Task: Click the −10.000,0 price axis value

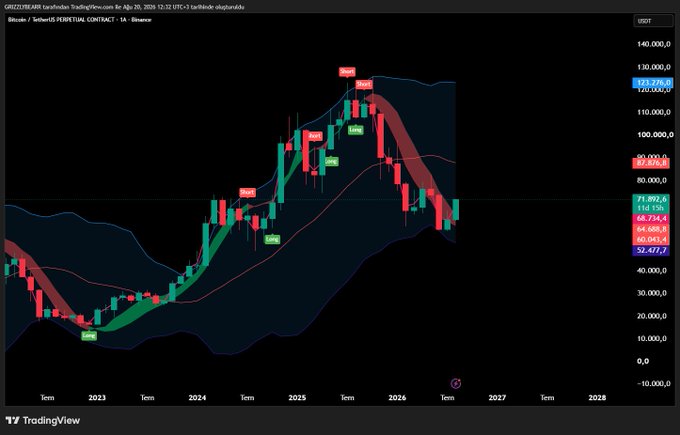Action: point(654,383)
